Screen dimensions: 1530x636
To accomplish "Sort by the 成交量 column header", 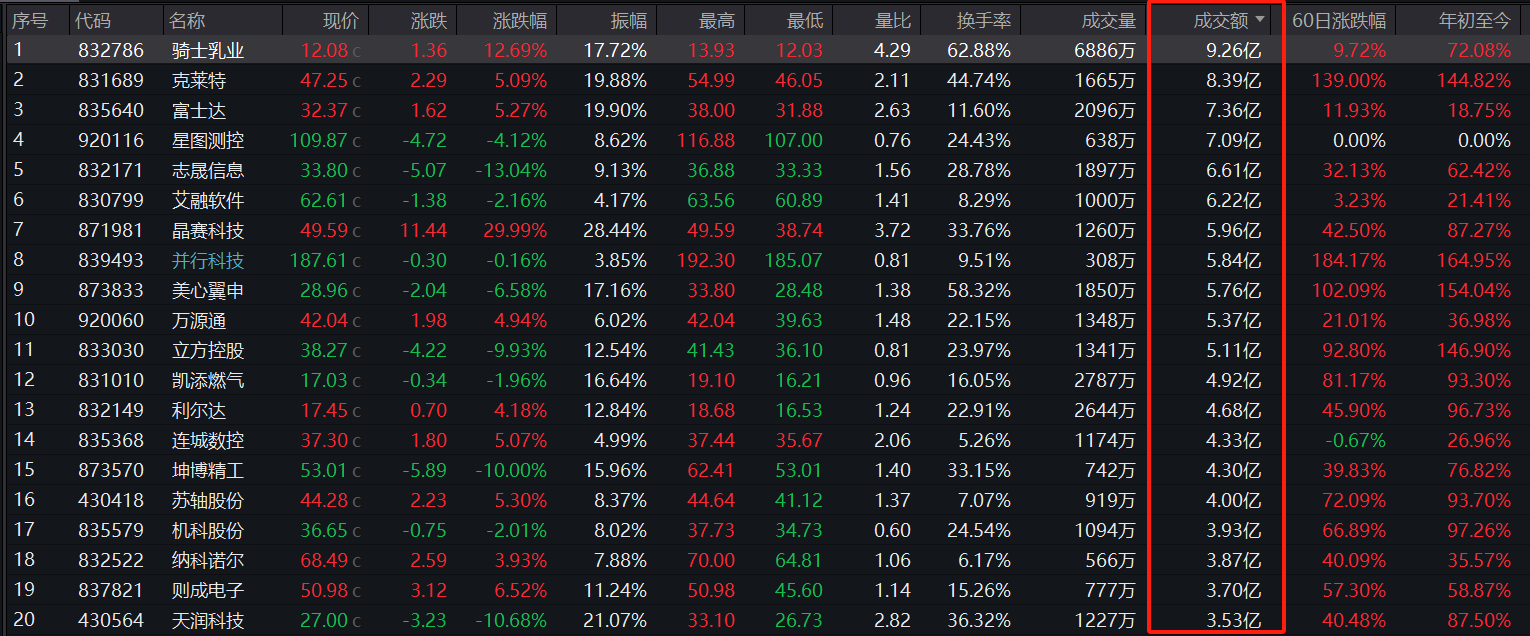I will (1109, 20).
